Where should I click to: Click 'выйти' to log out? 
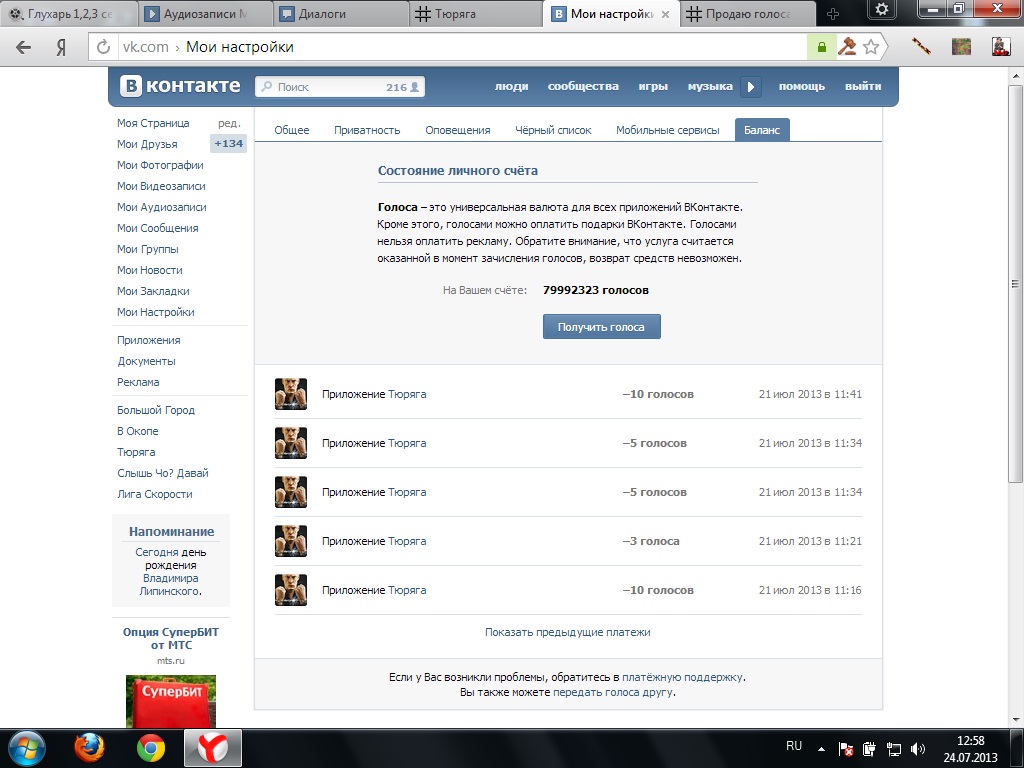(x=863, y=86)
